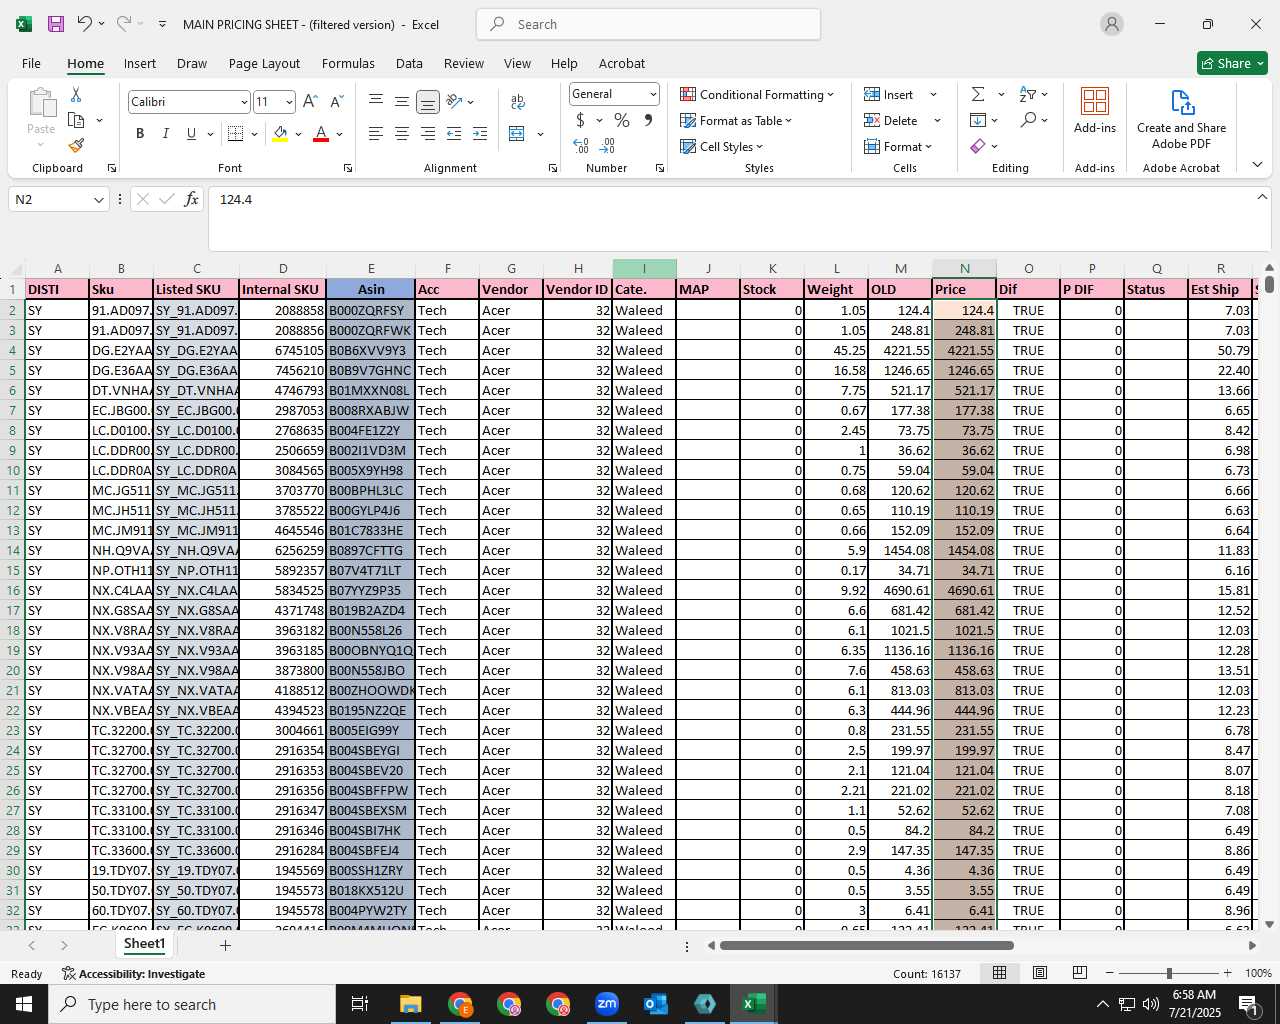Click Create and Share Adobe PDF
Image resolution: width=1280 pixels, height=1024 pixels.
1181,118
